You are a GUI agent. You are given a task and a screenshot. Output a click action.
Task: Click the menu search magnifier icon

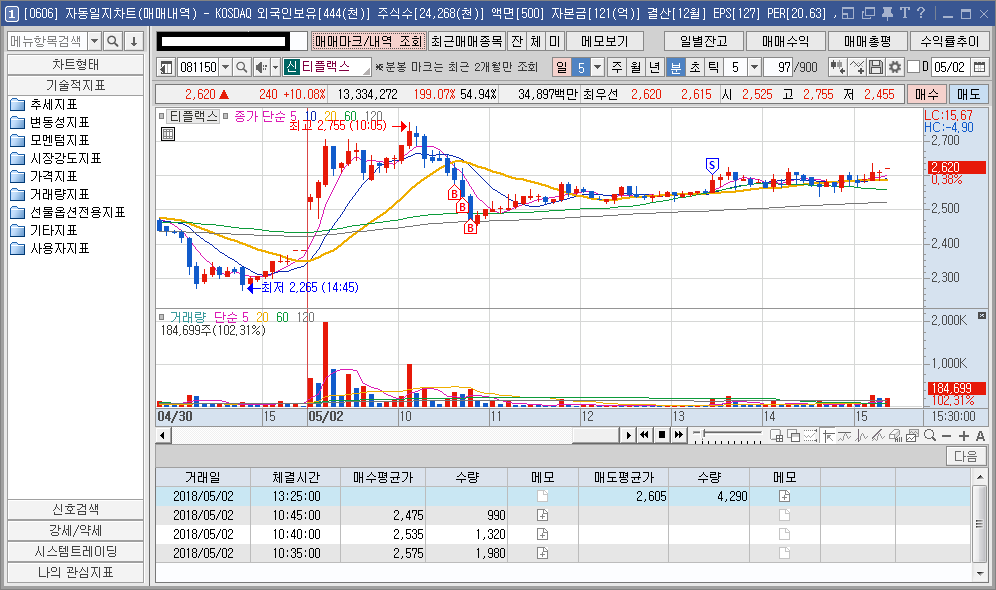tap(112, 42)
